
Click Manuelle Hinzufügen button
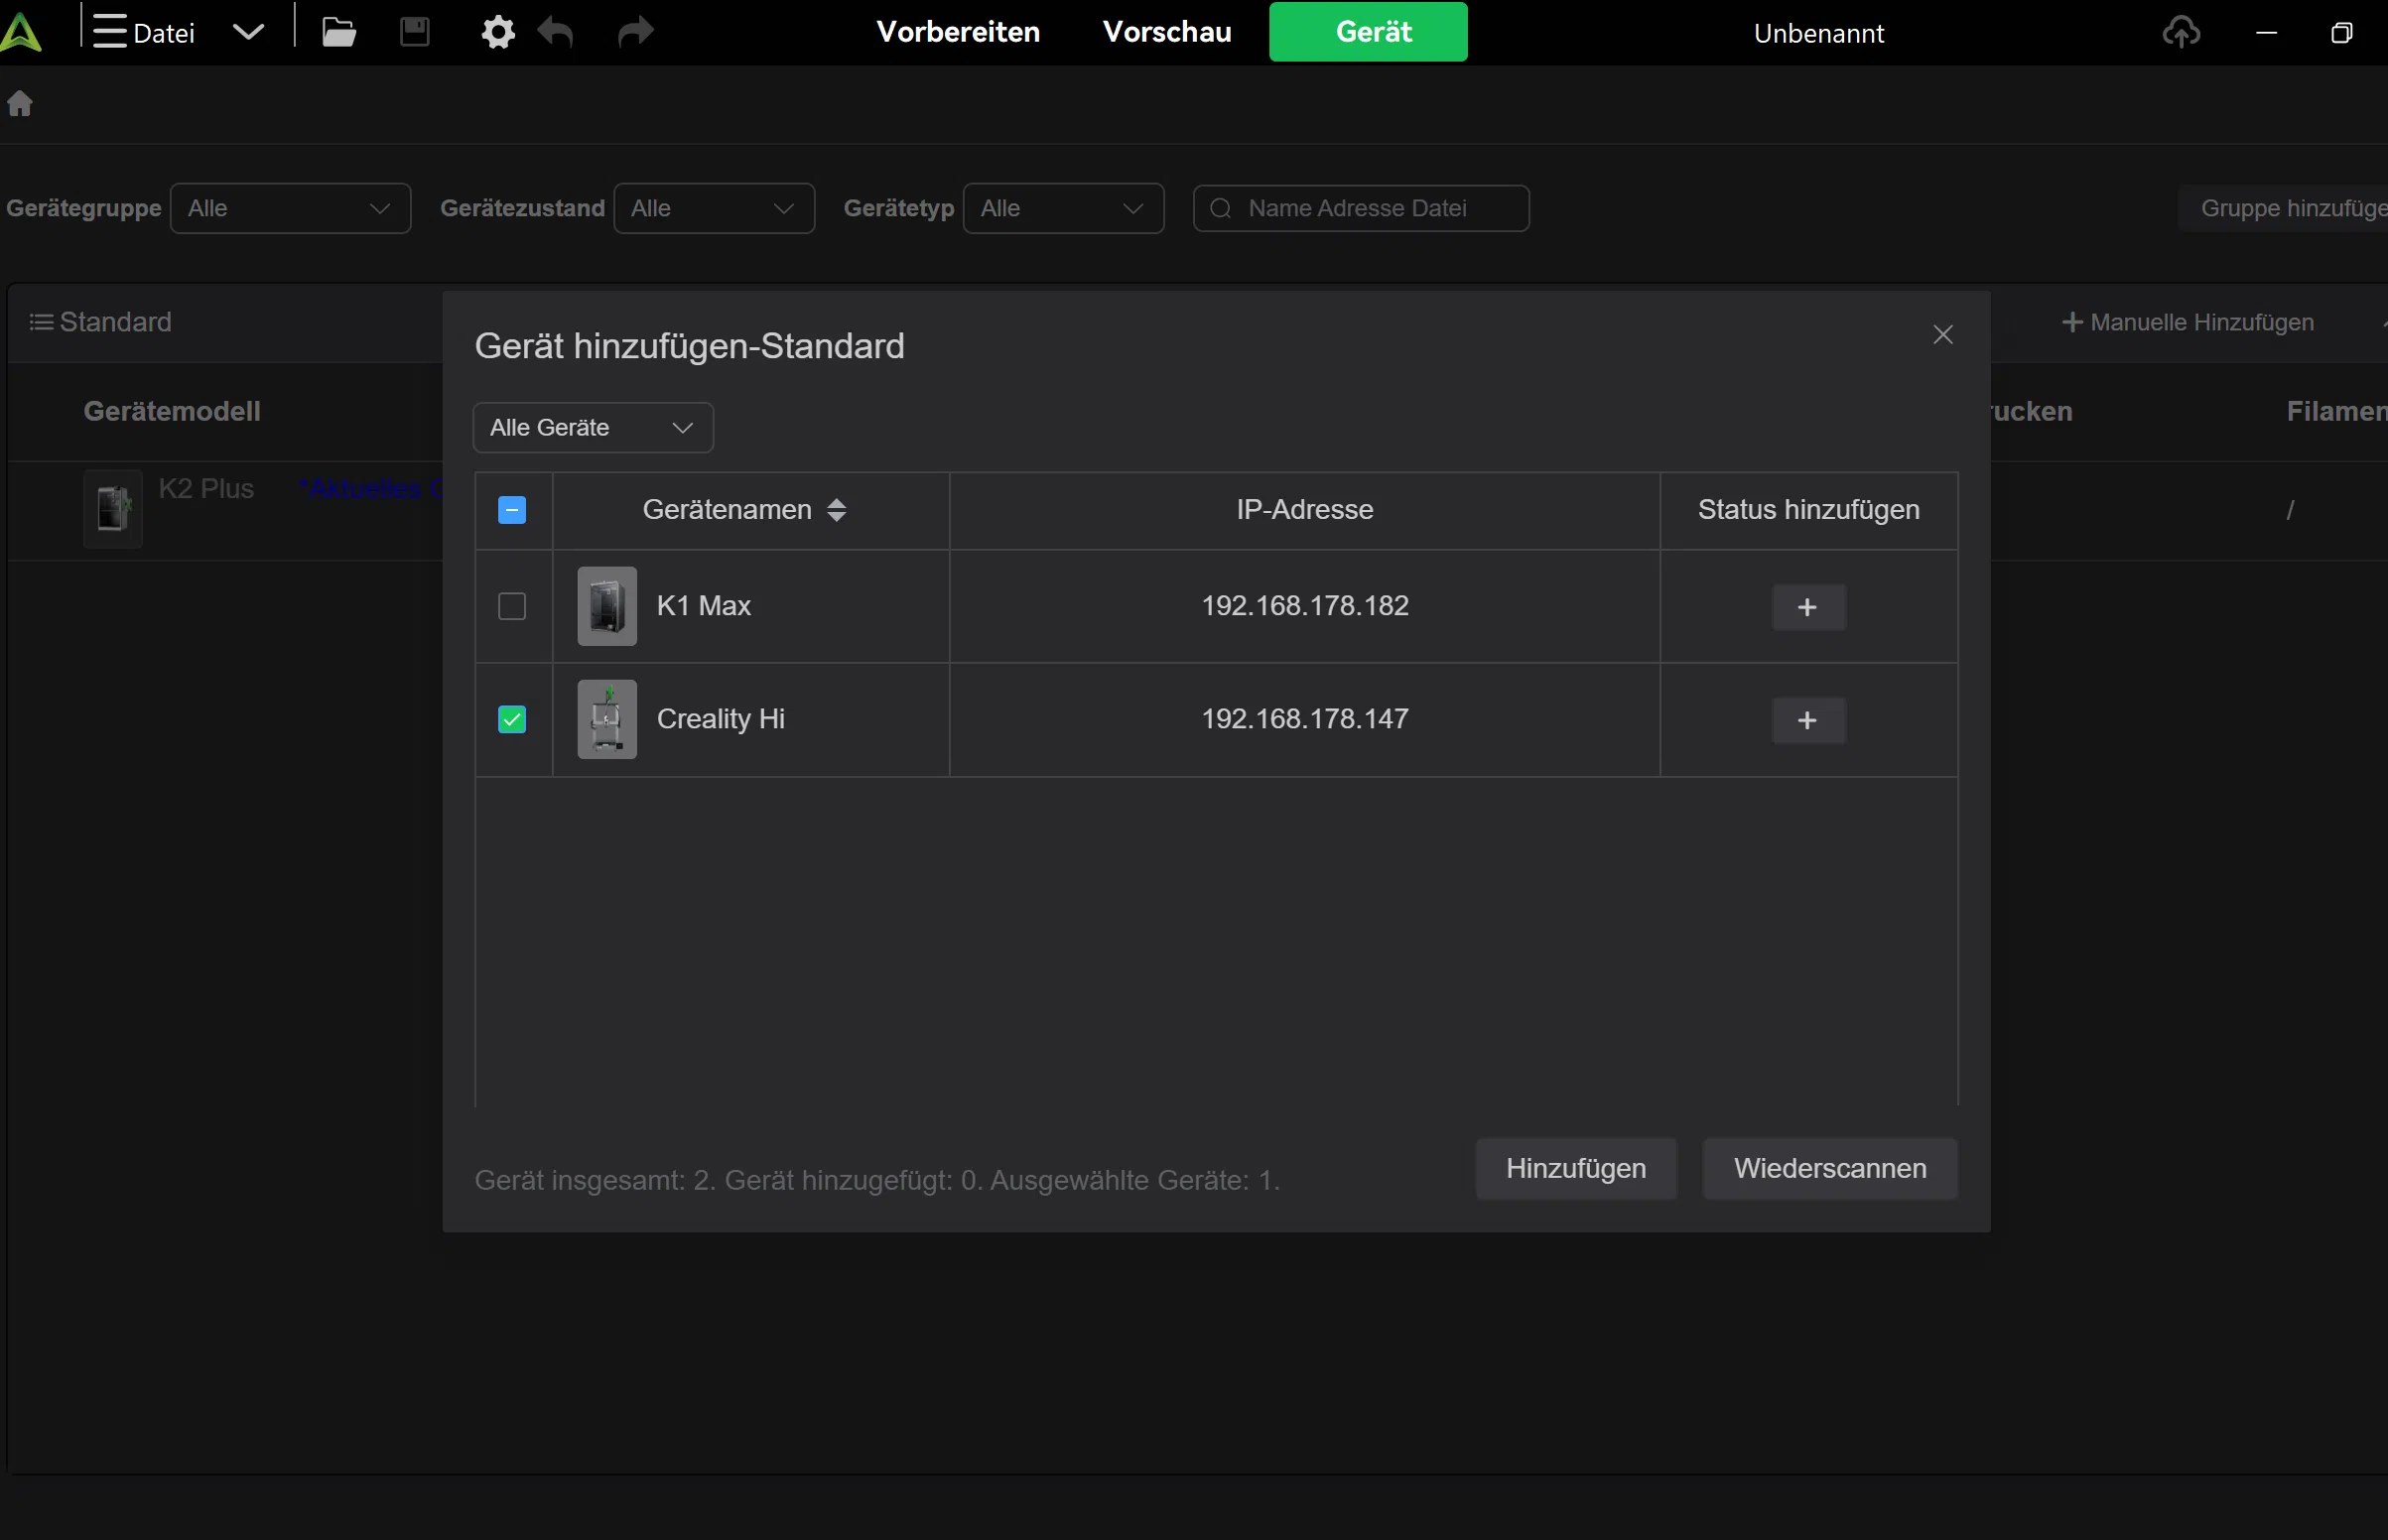coord(2187,322)
